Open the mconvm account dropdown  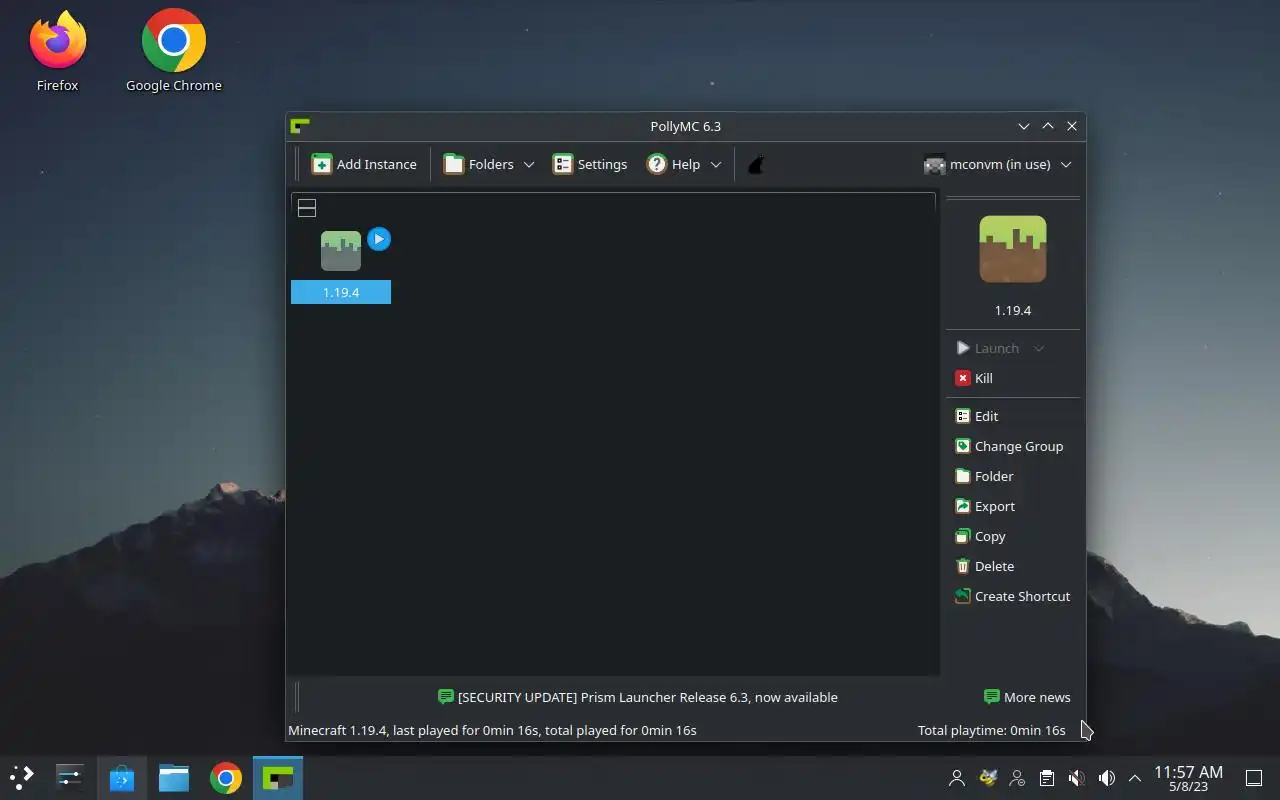click(998, 164)
